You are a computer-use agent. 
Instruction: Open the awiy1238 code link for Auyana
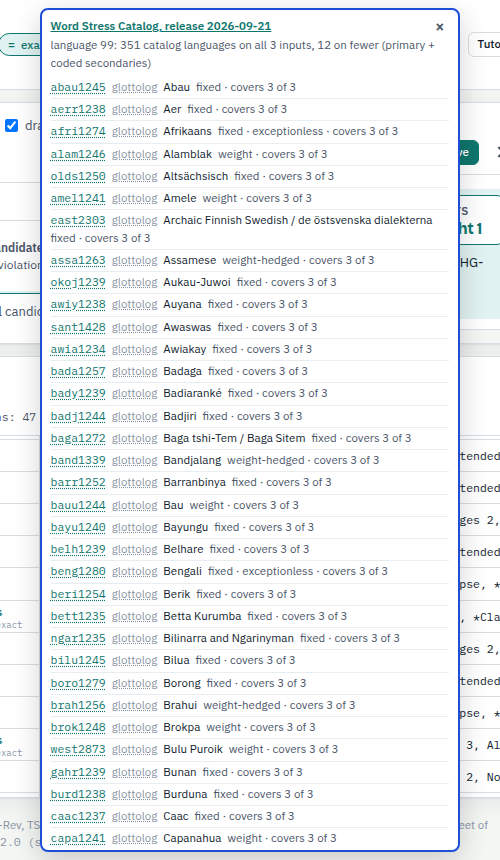pos(78,304)
